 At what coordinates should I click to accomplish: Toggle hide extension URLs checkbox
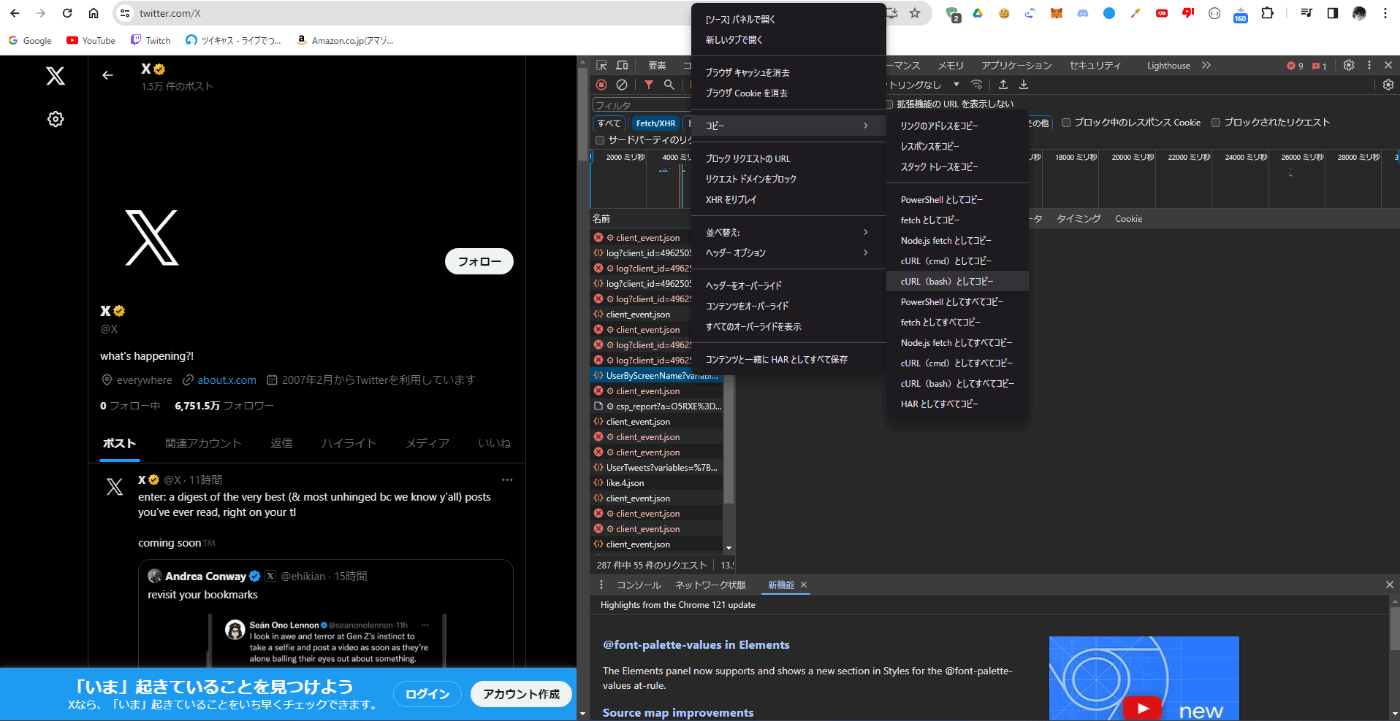(889, 104)
